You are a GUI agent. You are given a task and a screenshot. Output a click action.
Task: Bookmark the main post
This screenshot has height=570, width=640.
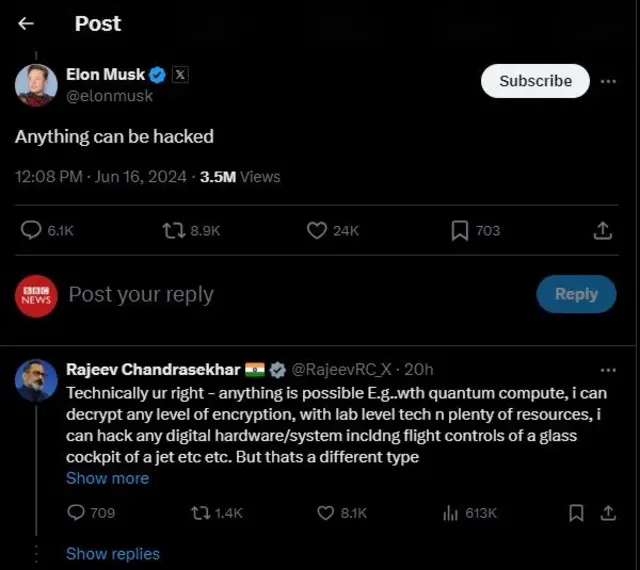pyautogui.click(x=459, y=230)
